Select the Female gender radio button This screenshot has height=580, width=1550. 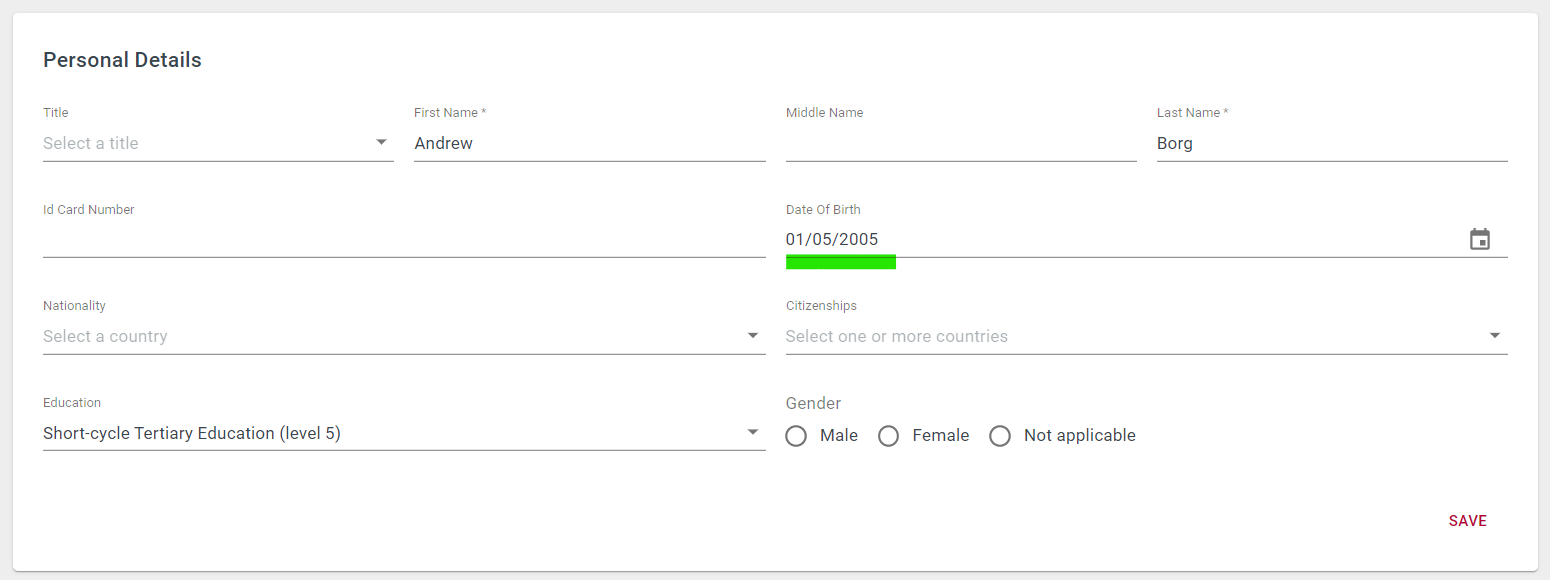888,436
